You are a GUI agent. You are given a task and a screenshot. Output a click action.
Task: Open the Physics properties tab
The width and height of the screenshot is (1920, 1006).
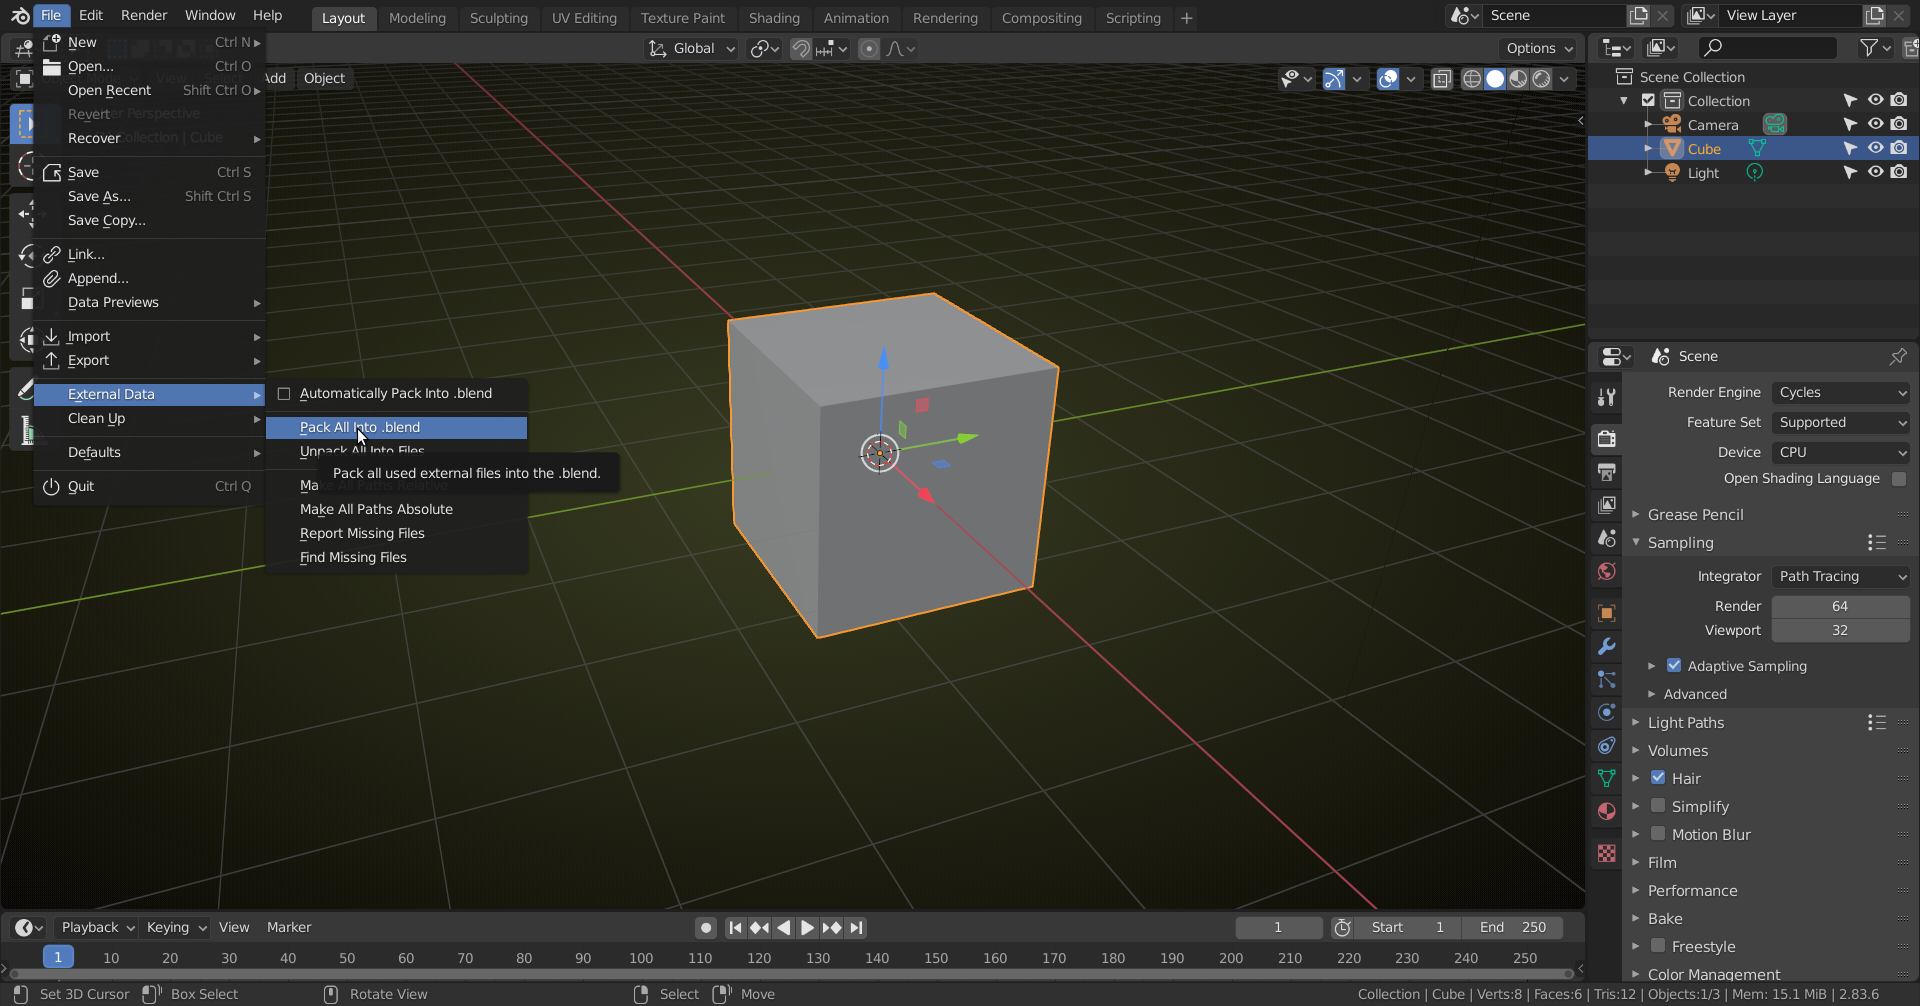[x=1607, y=712]
